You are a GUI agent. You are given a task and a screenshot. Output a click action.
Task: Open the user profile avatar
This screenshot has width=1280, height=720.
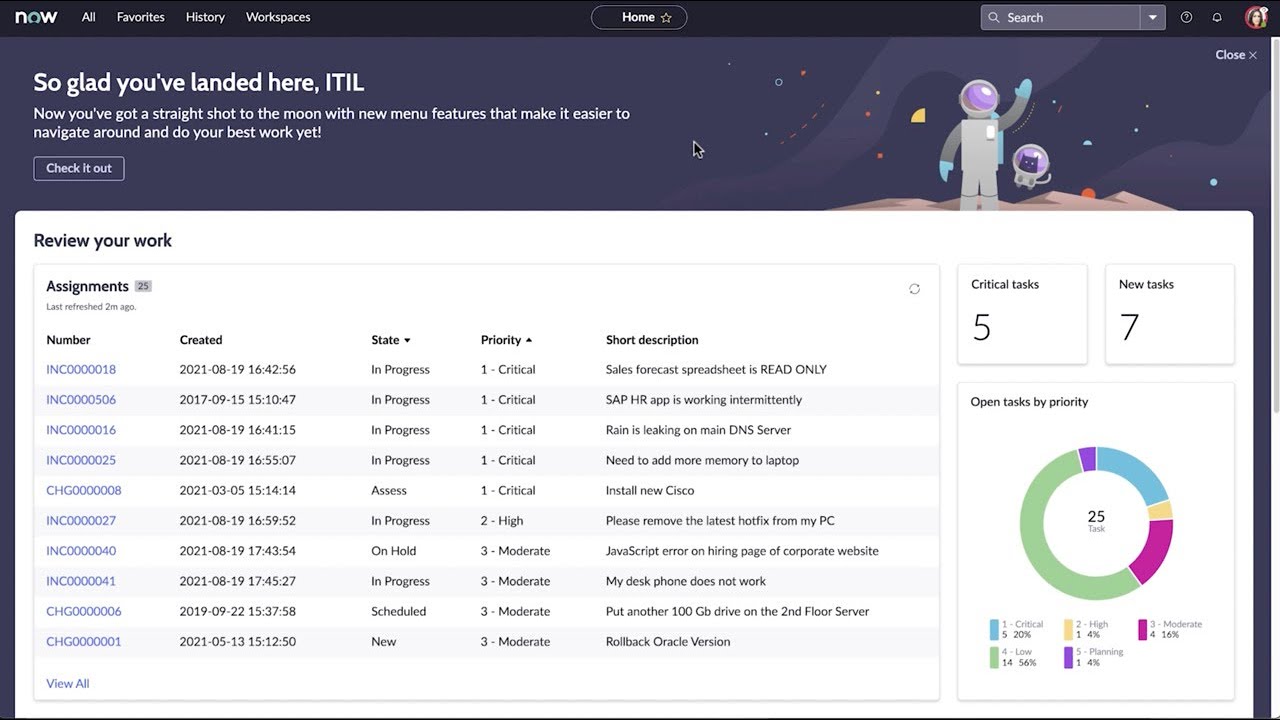(1256, 17)
